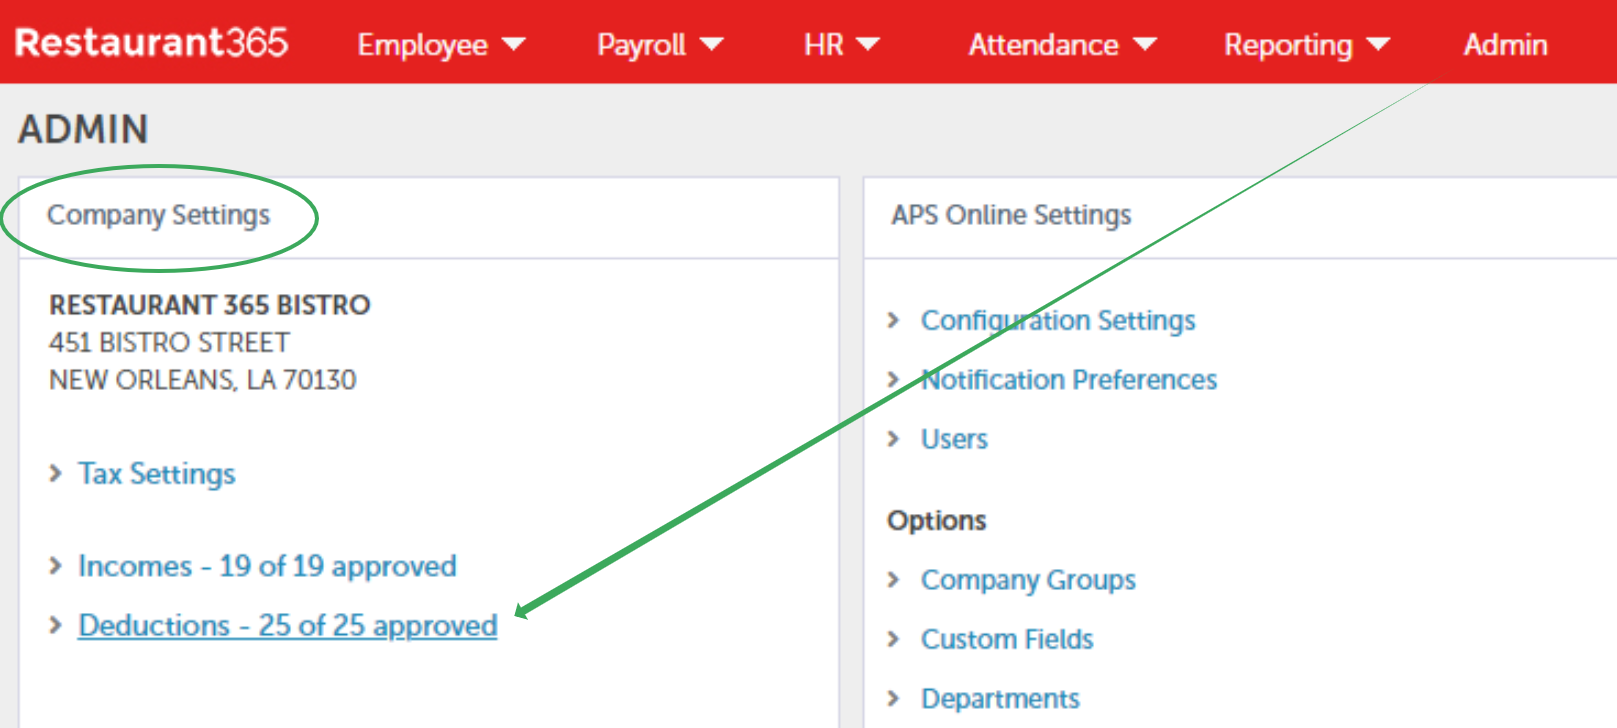Open the Configuration Settings link
This screenshot has height=728, width=1617.
pos(1058,321)
